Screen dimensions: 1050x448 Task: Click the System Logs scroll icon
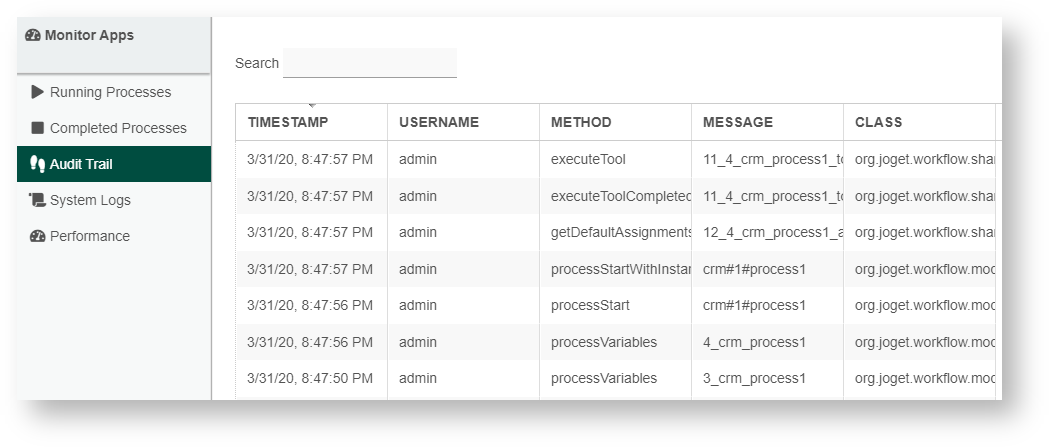[x=38, y=200]
